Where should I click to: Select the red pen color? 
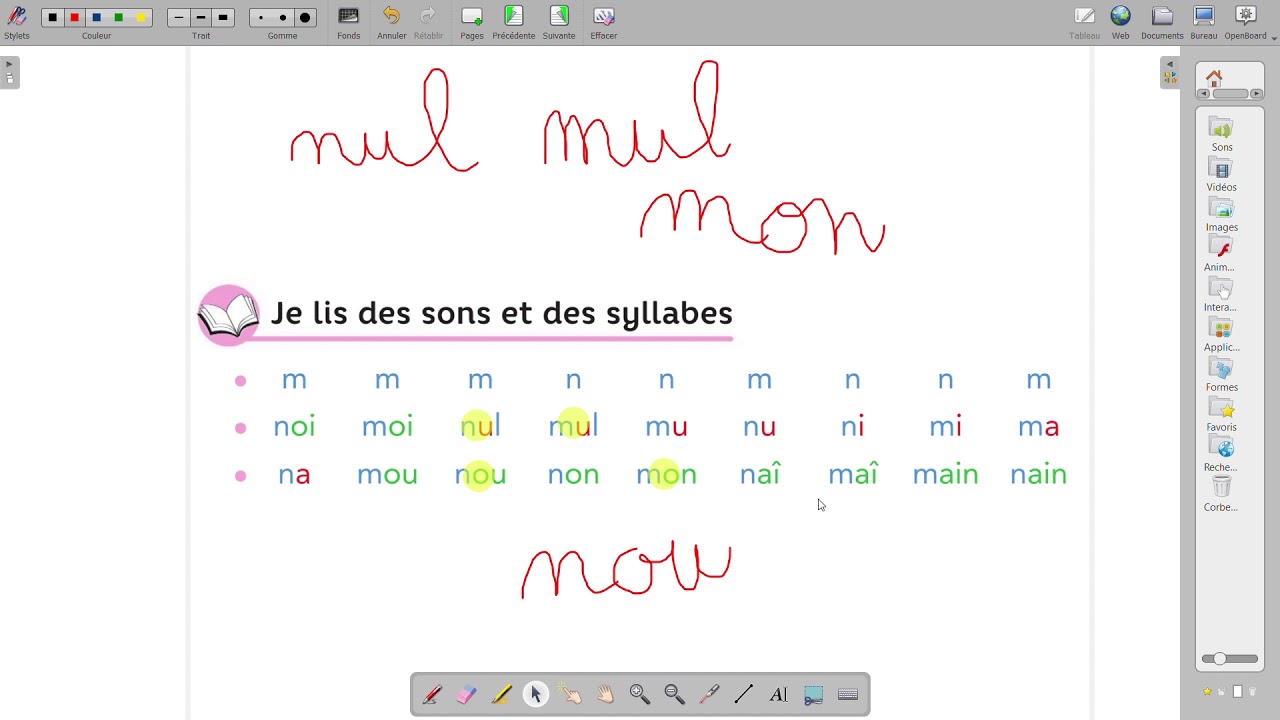click(x=74, y=18)
